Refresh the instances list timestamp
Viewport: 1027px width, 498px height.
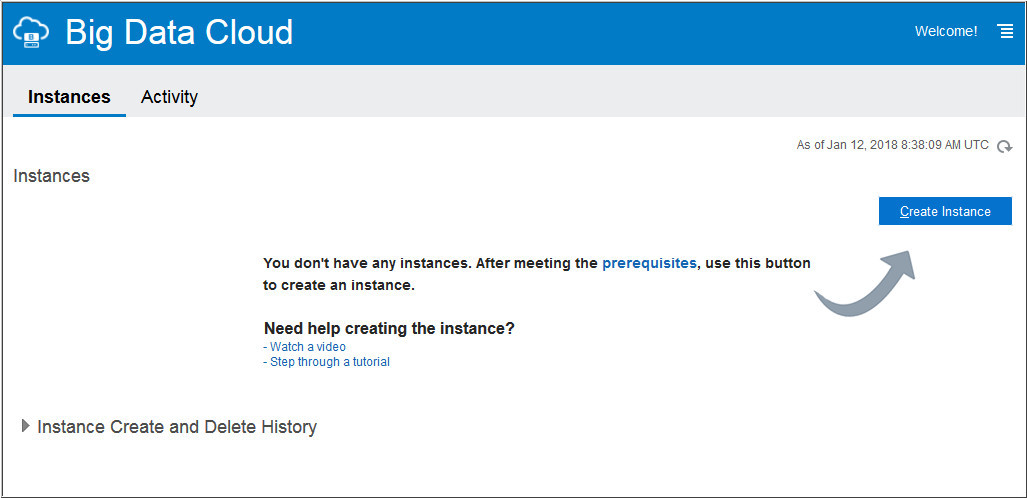pos(1004,146)
